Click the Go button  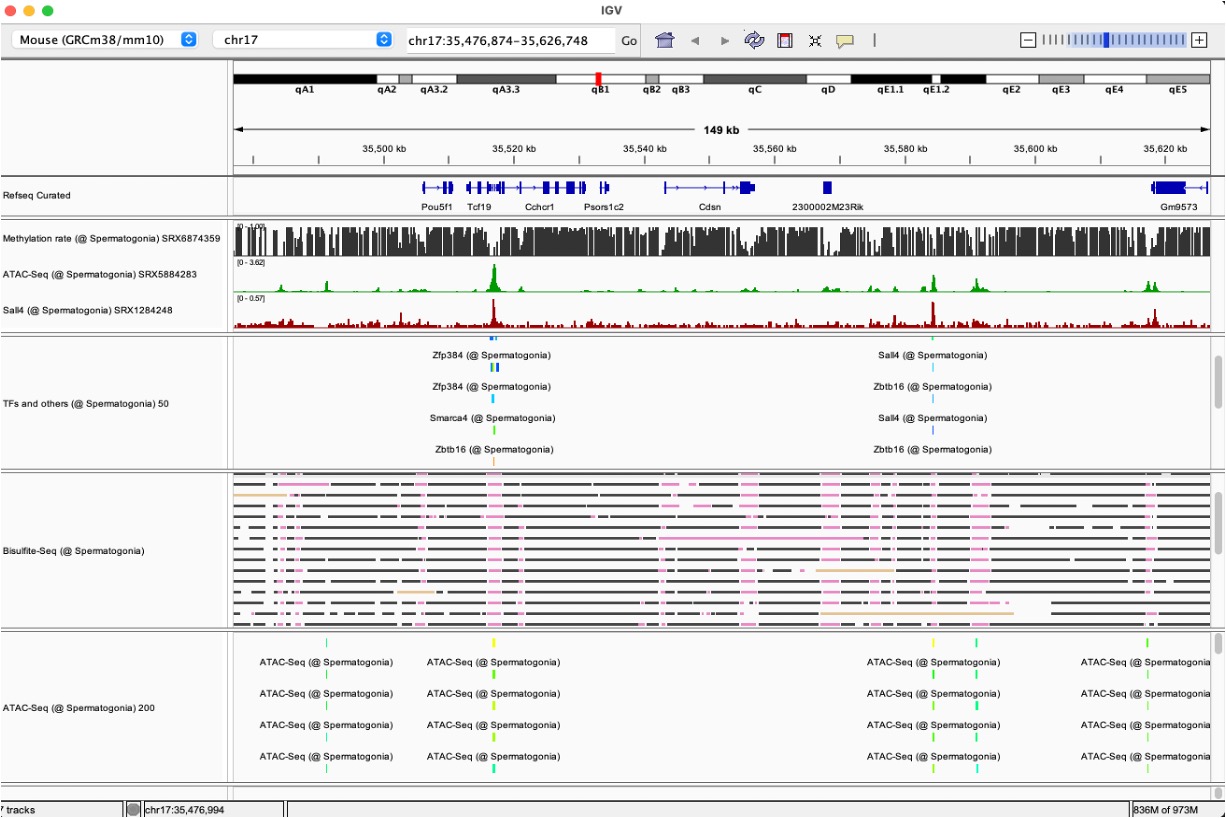pos(629,41)
